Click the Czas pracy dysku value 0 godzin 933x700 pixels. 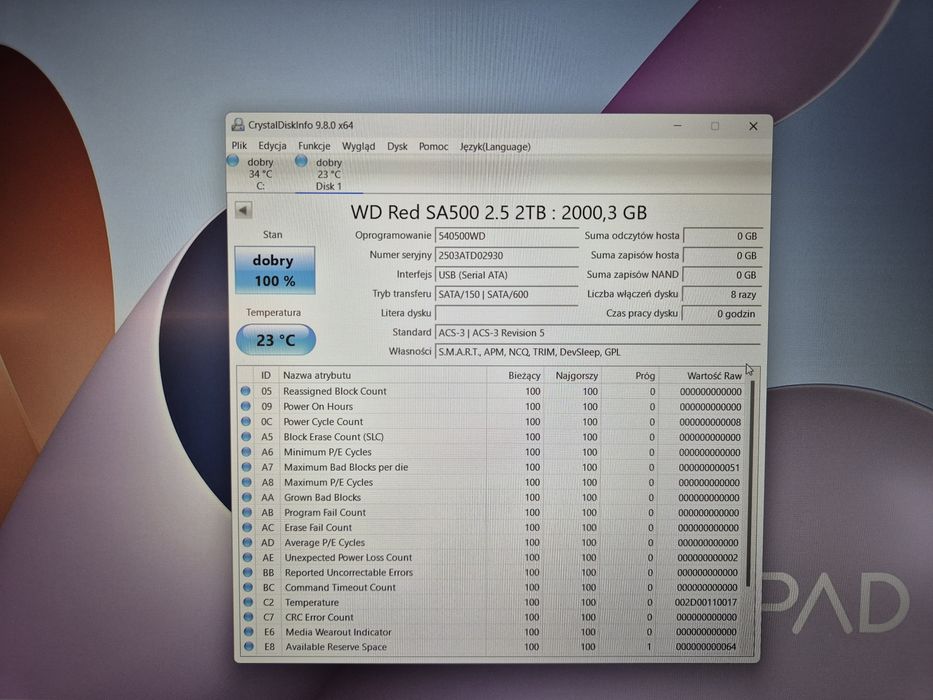pos(721,314)
